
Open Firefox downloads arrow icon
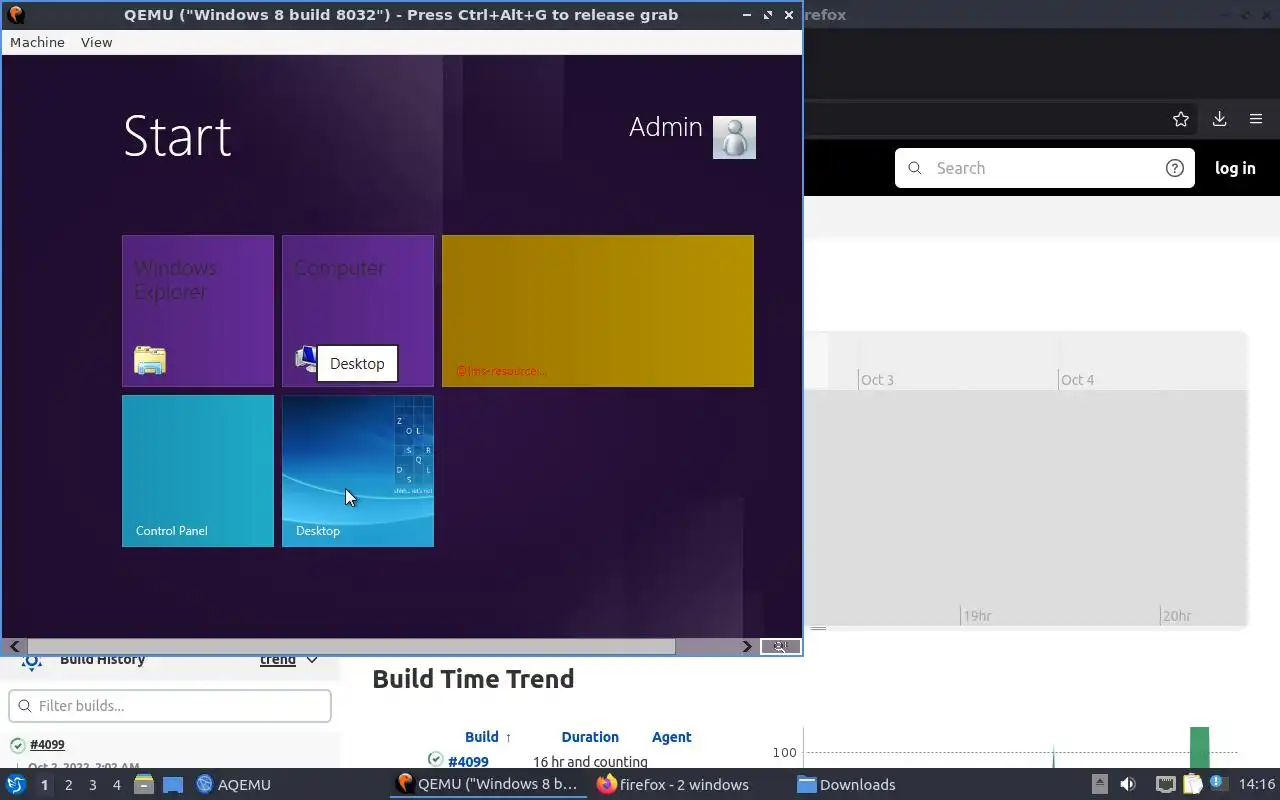pos(1219,119)
